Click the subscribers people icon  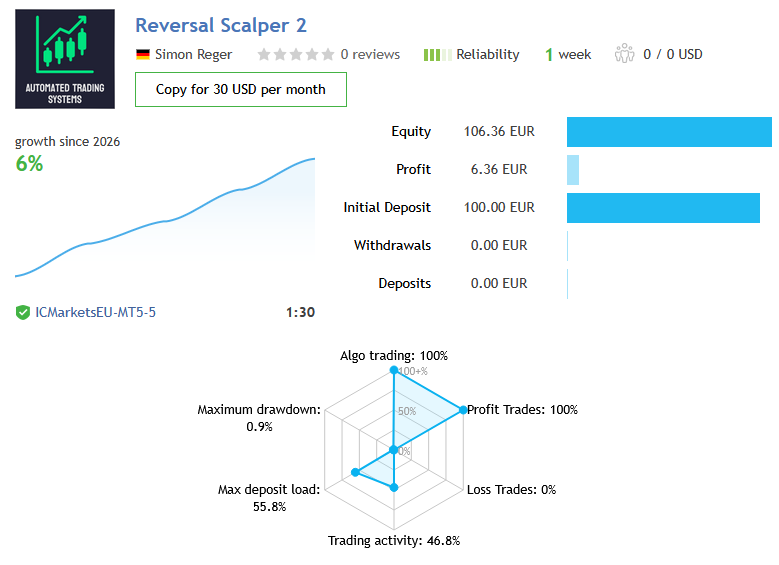[x=625, y=54]
